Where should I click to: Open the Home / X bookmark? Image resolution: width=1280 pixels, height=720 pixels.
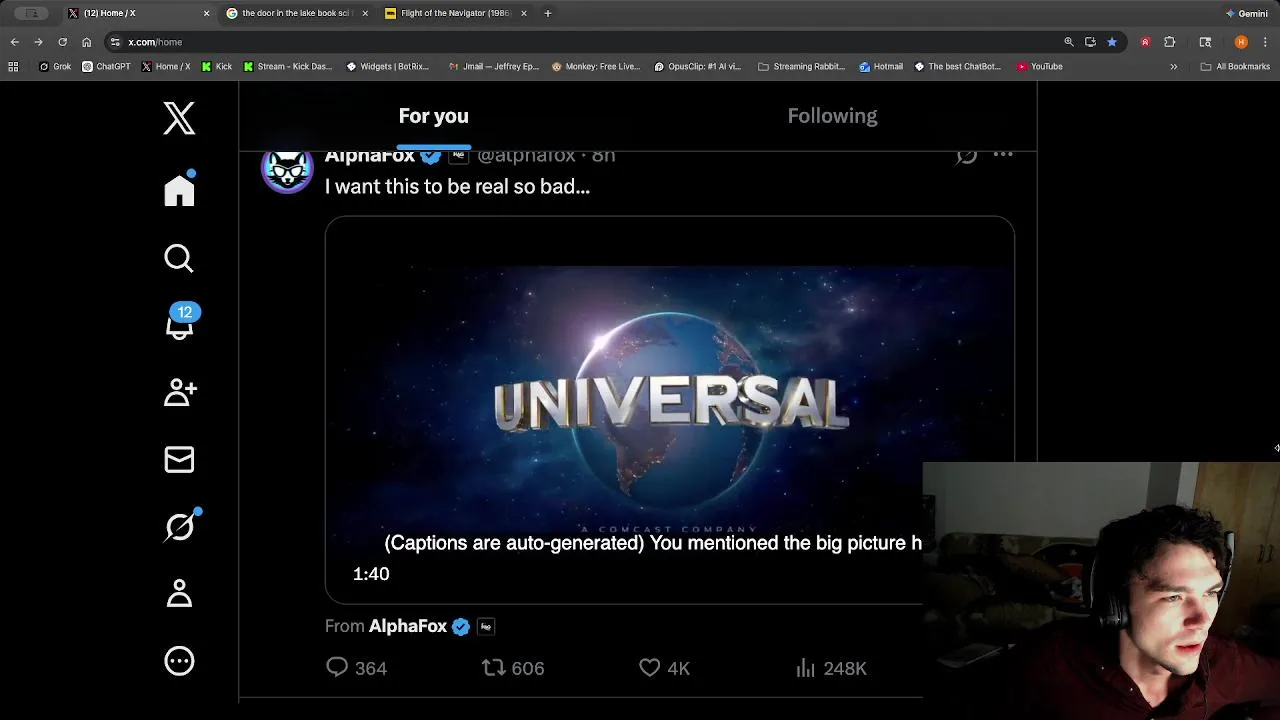pyautogui.click(x=166, y=67)
